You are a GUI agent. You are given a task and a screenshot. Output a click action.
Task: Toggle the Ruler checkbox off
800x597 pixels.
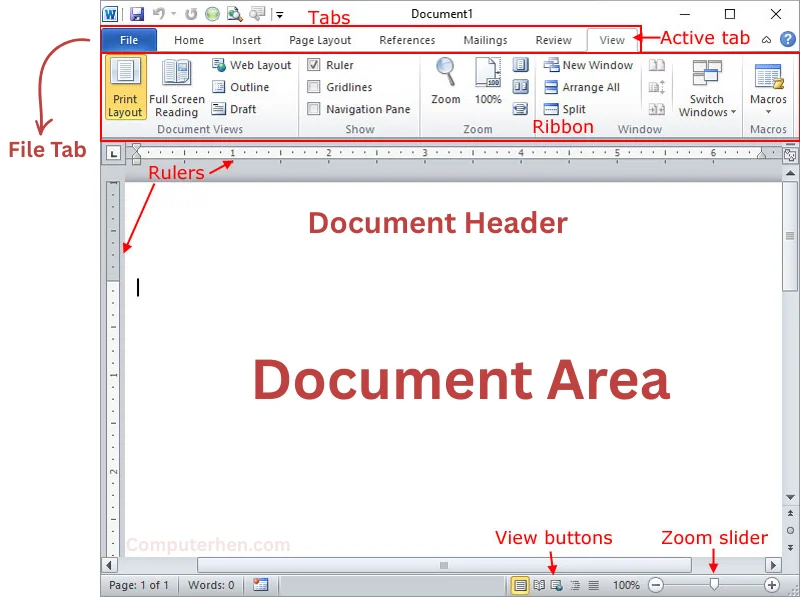315,64
